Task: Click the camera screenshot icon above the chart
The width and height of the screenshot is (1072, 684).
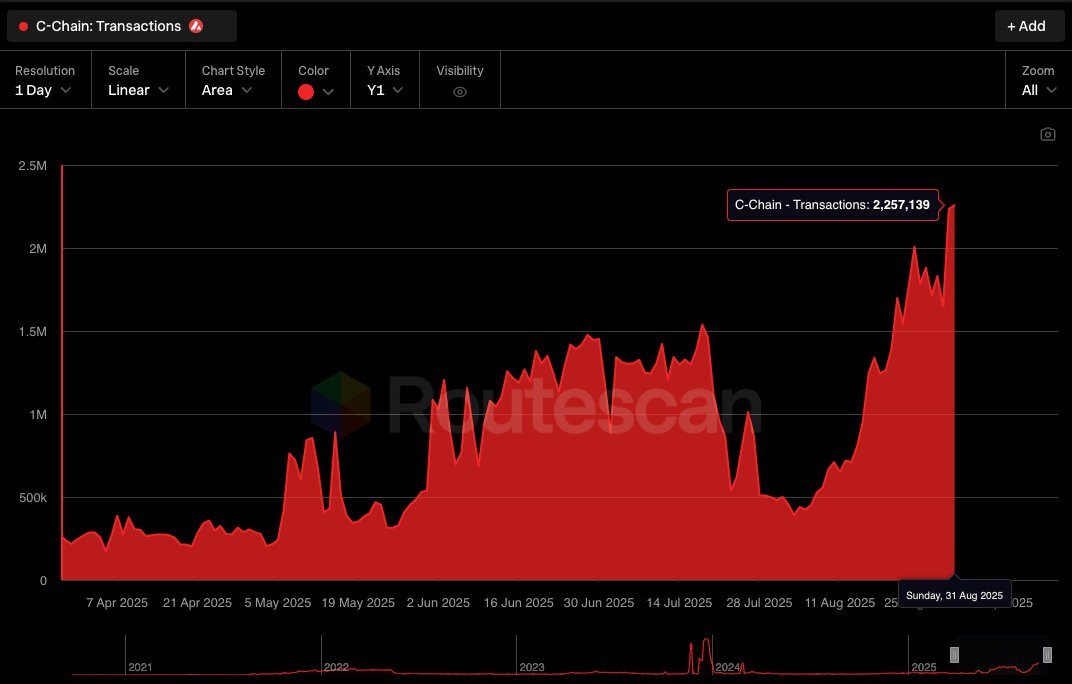Action: click(1047, 134)
